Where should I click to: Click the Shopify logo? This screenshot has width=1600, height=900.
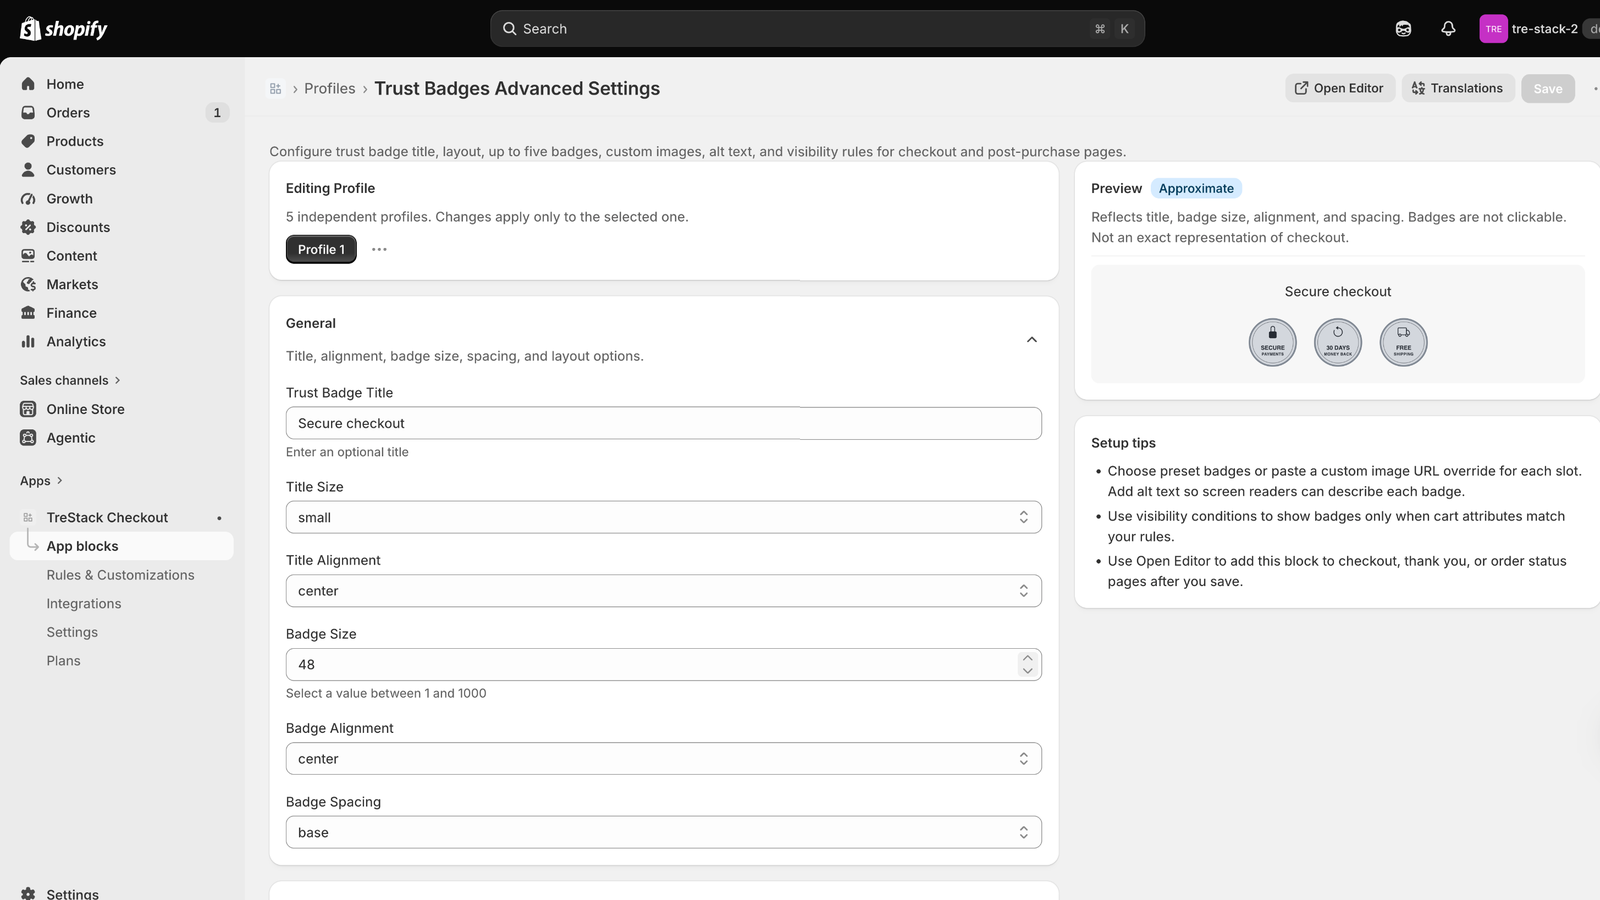point(63,29)
